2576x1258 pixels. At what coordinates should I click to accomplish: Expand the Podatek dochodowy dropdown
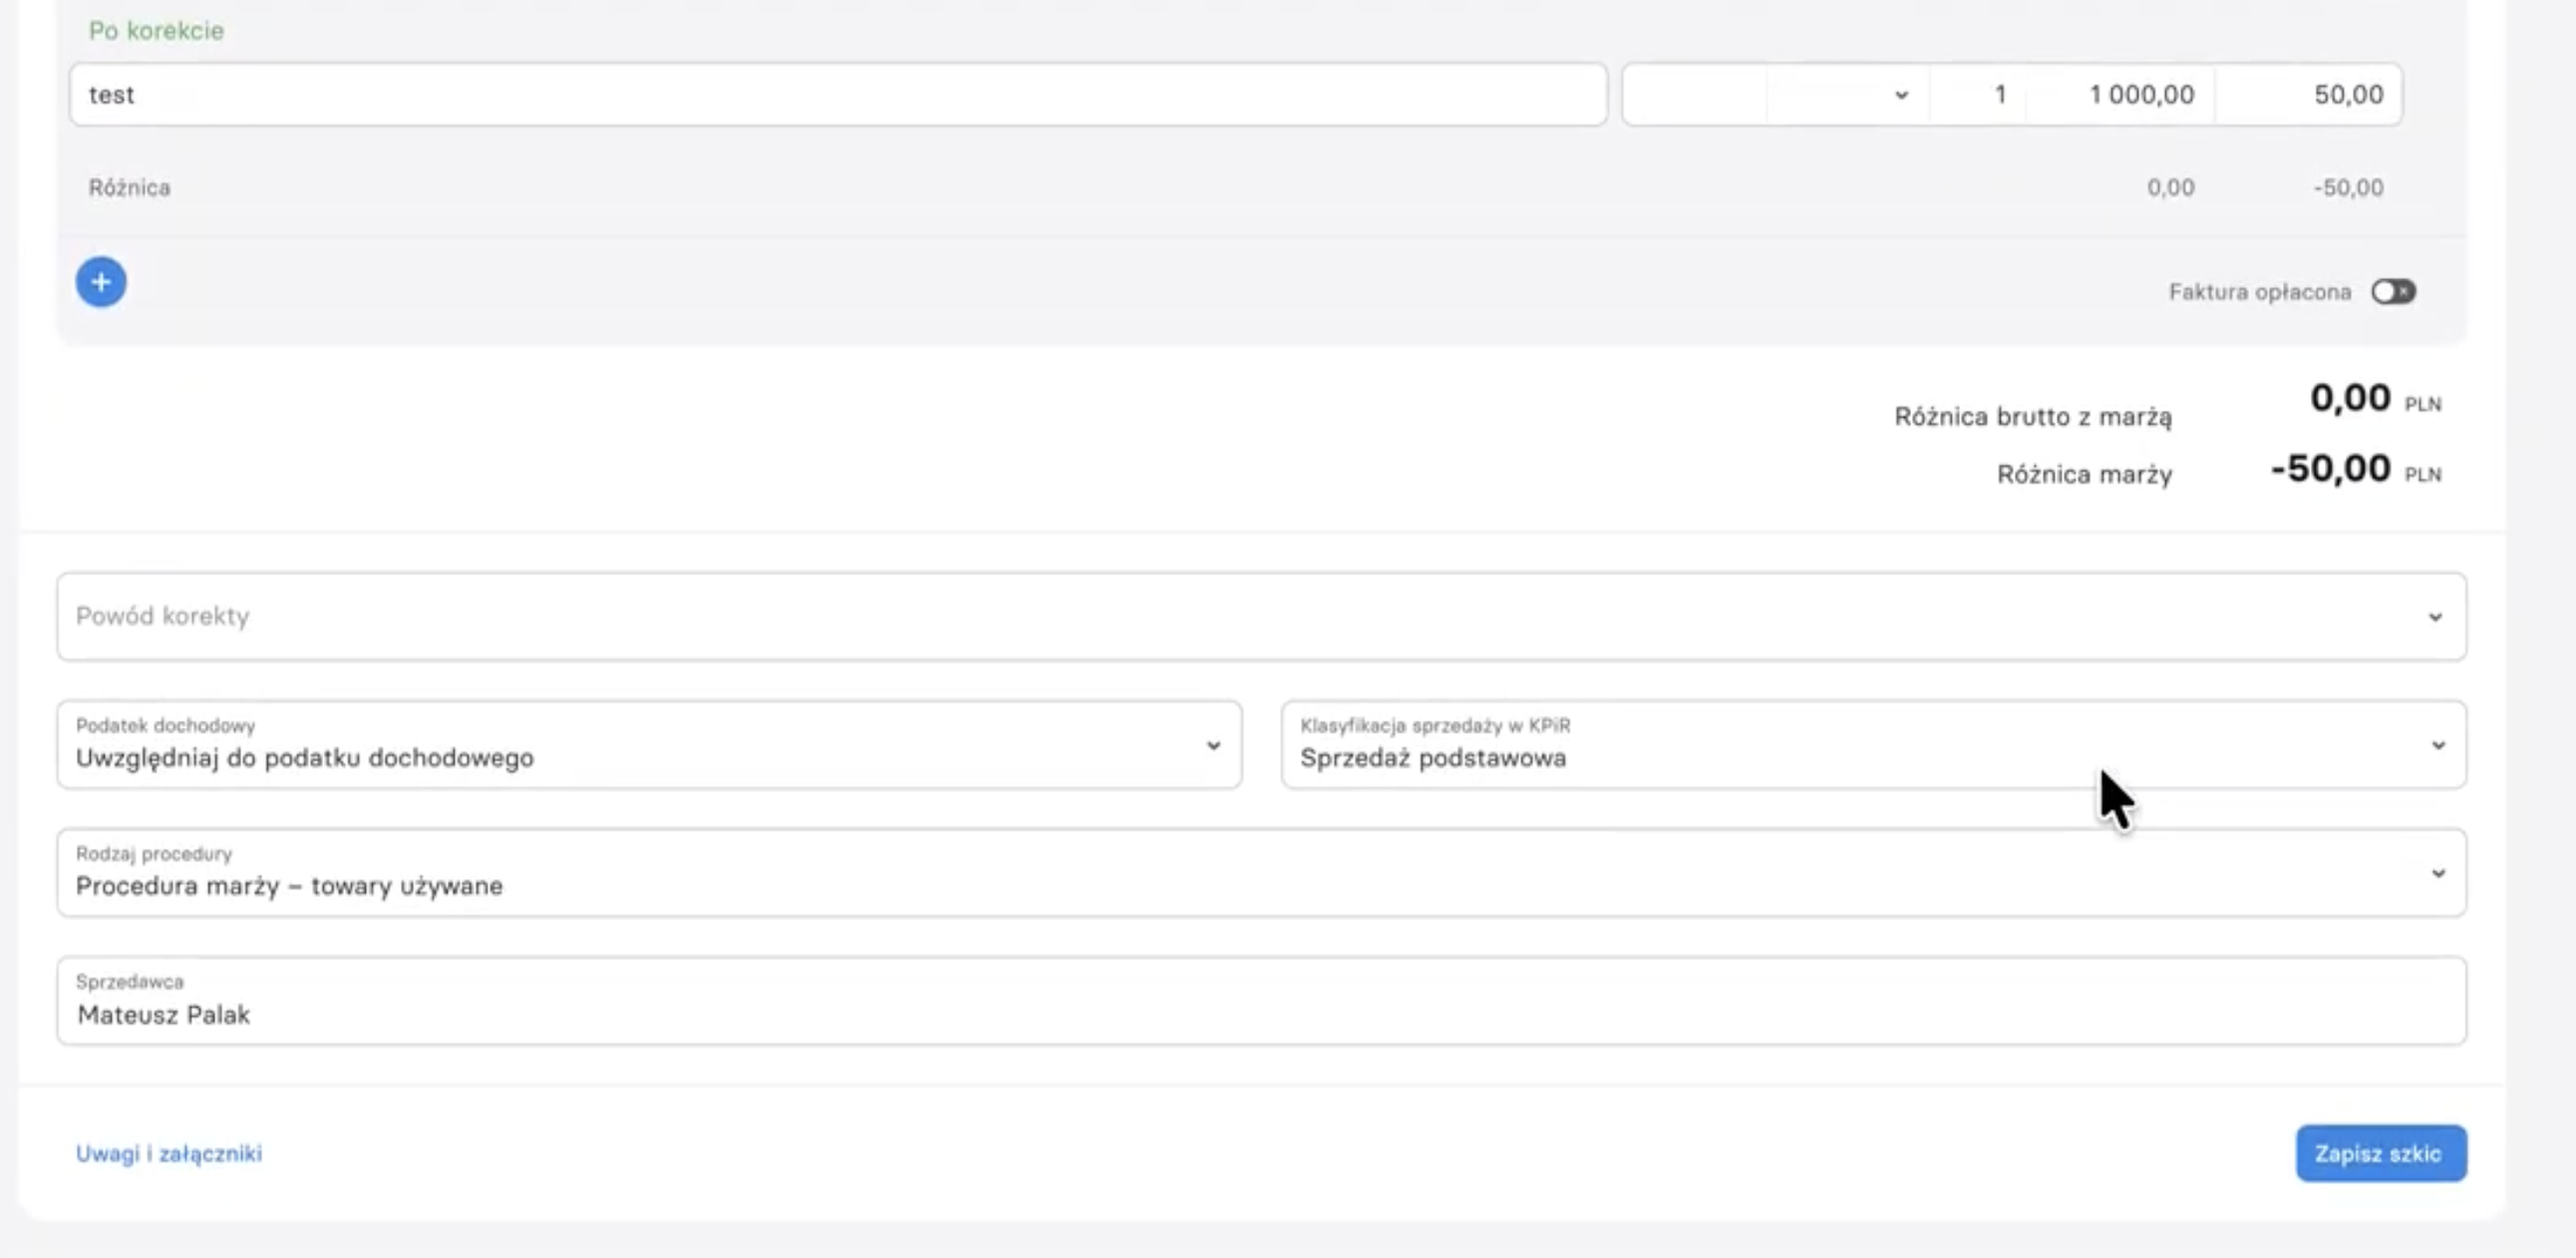[649, 744]
